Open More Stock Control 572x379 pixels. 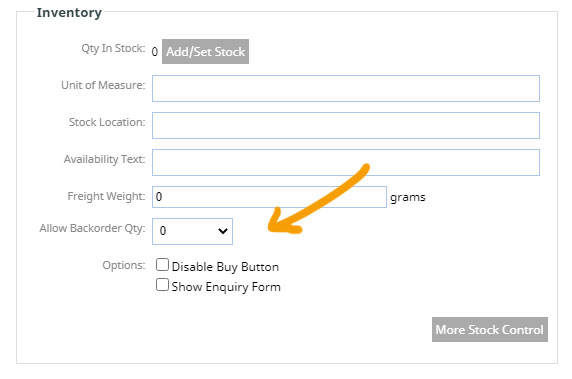pyautogui.click(x=490, y=329)
